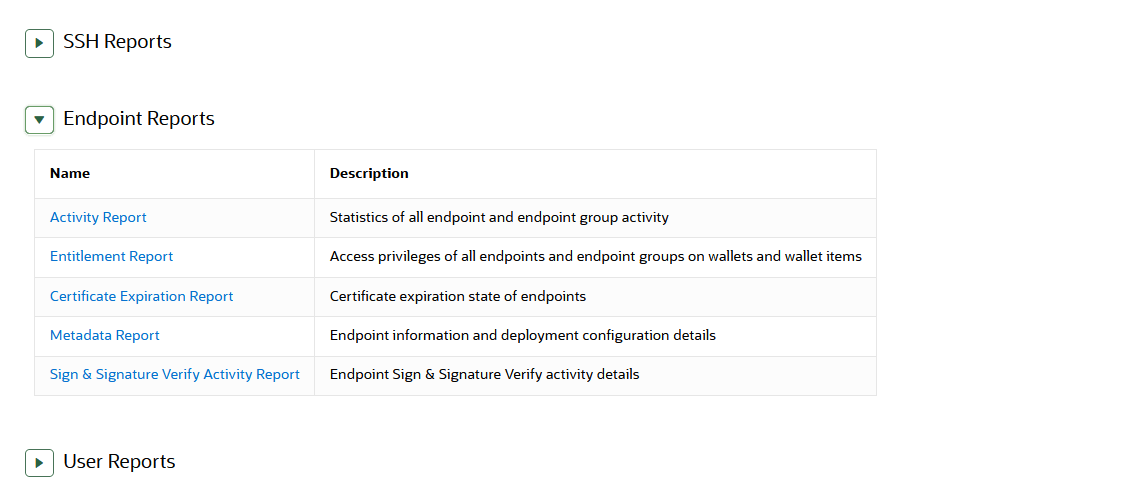This screenshot has width=1130, height=502.
Task: Expand the User Reports section arrow
Action: coord(39,463)
